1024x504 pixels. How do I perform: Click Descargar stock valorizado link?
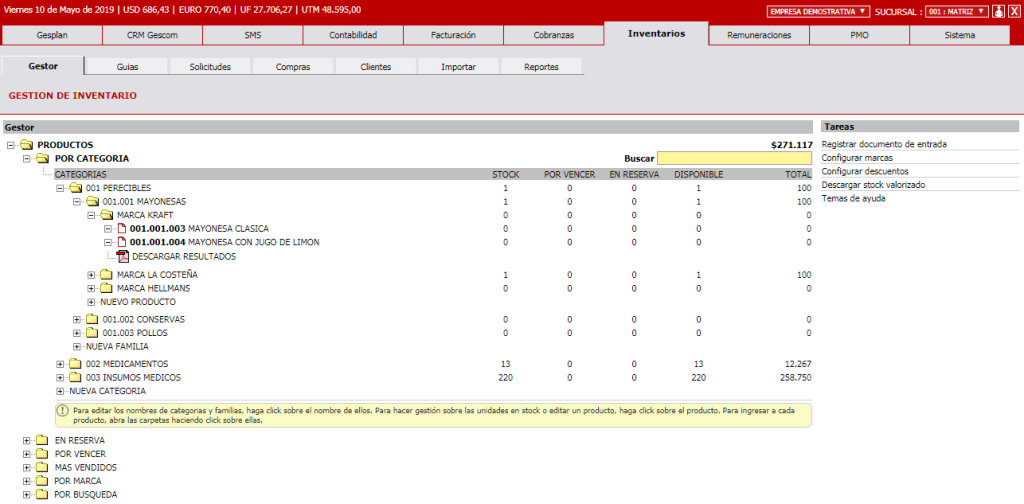(x=873, y=185)
